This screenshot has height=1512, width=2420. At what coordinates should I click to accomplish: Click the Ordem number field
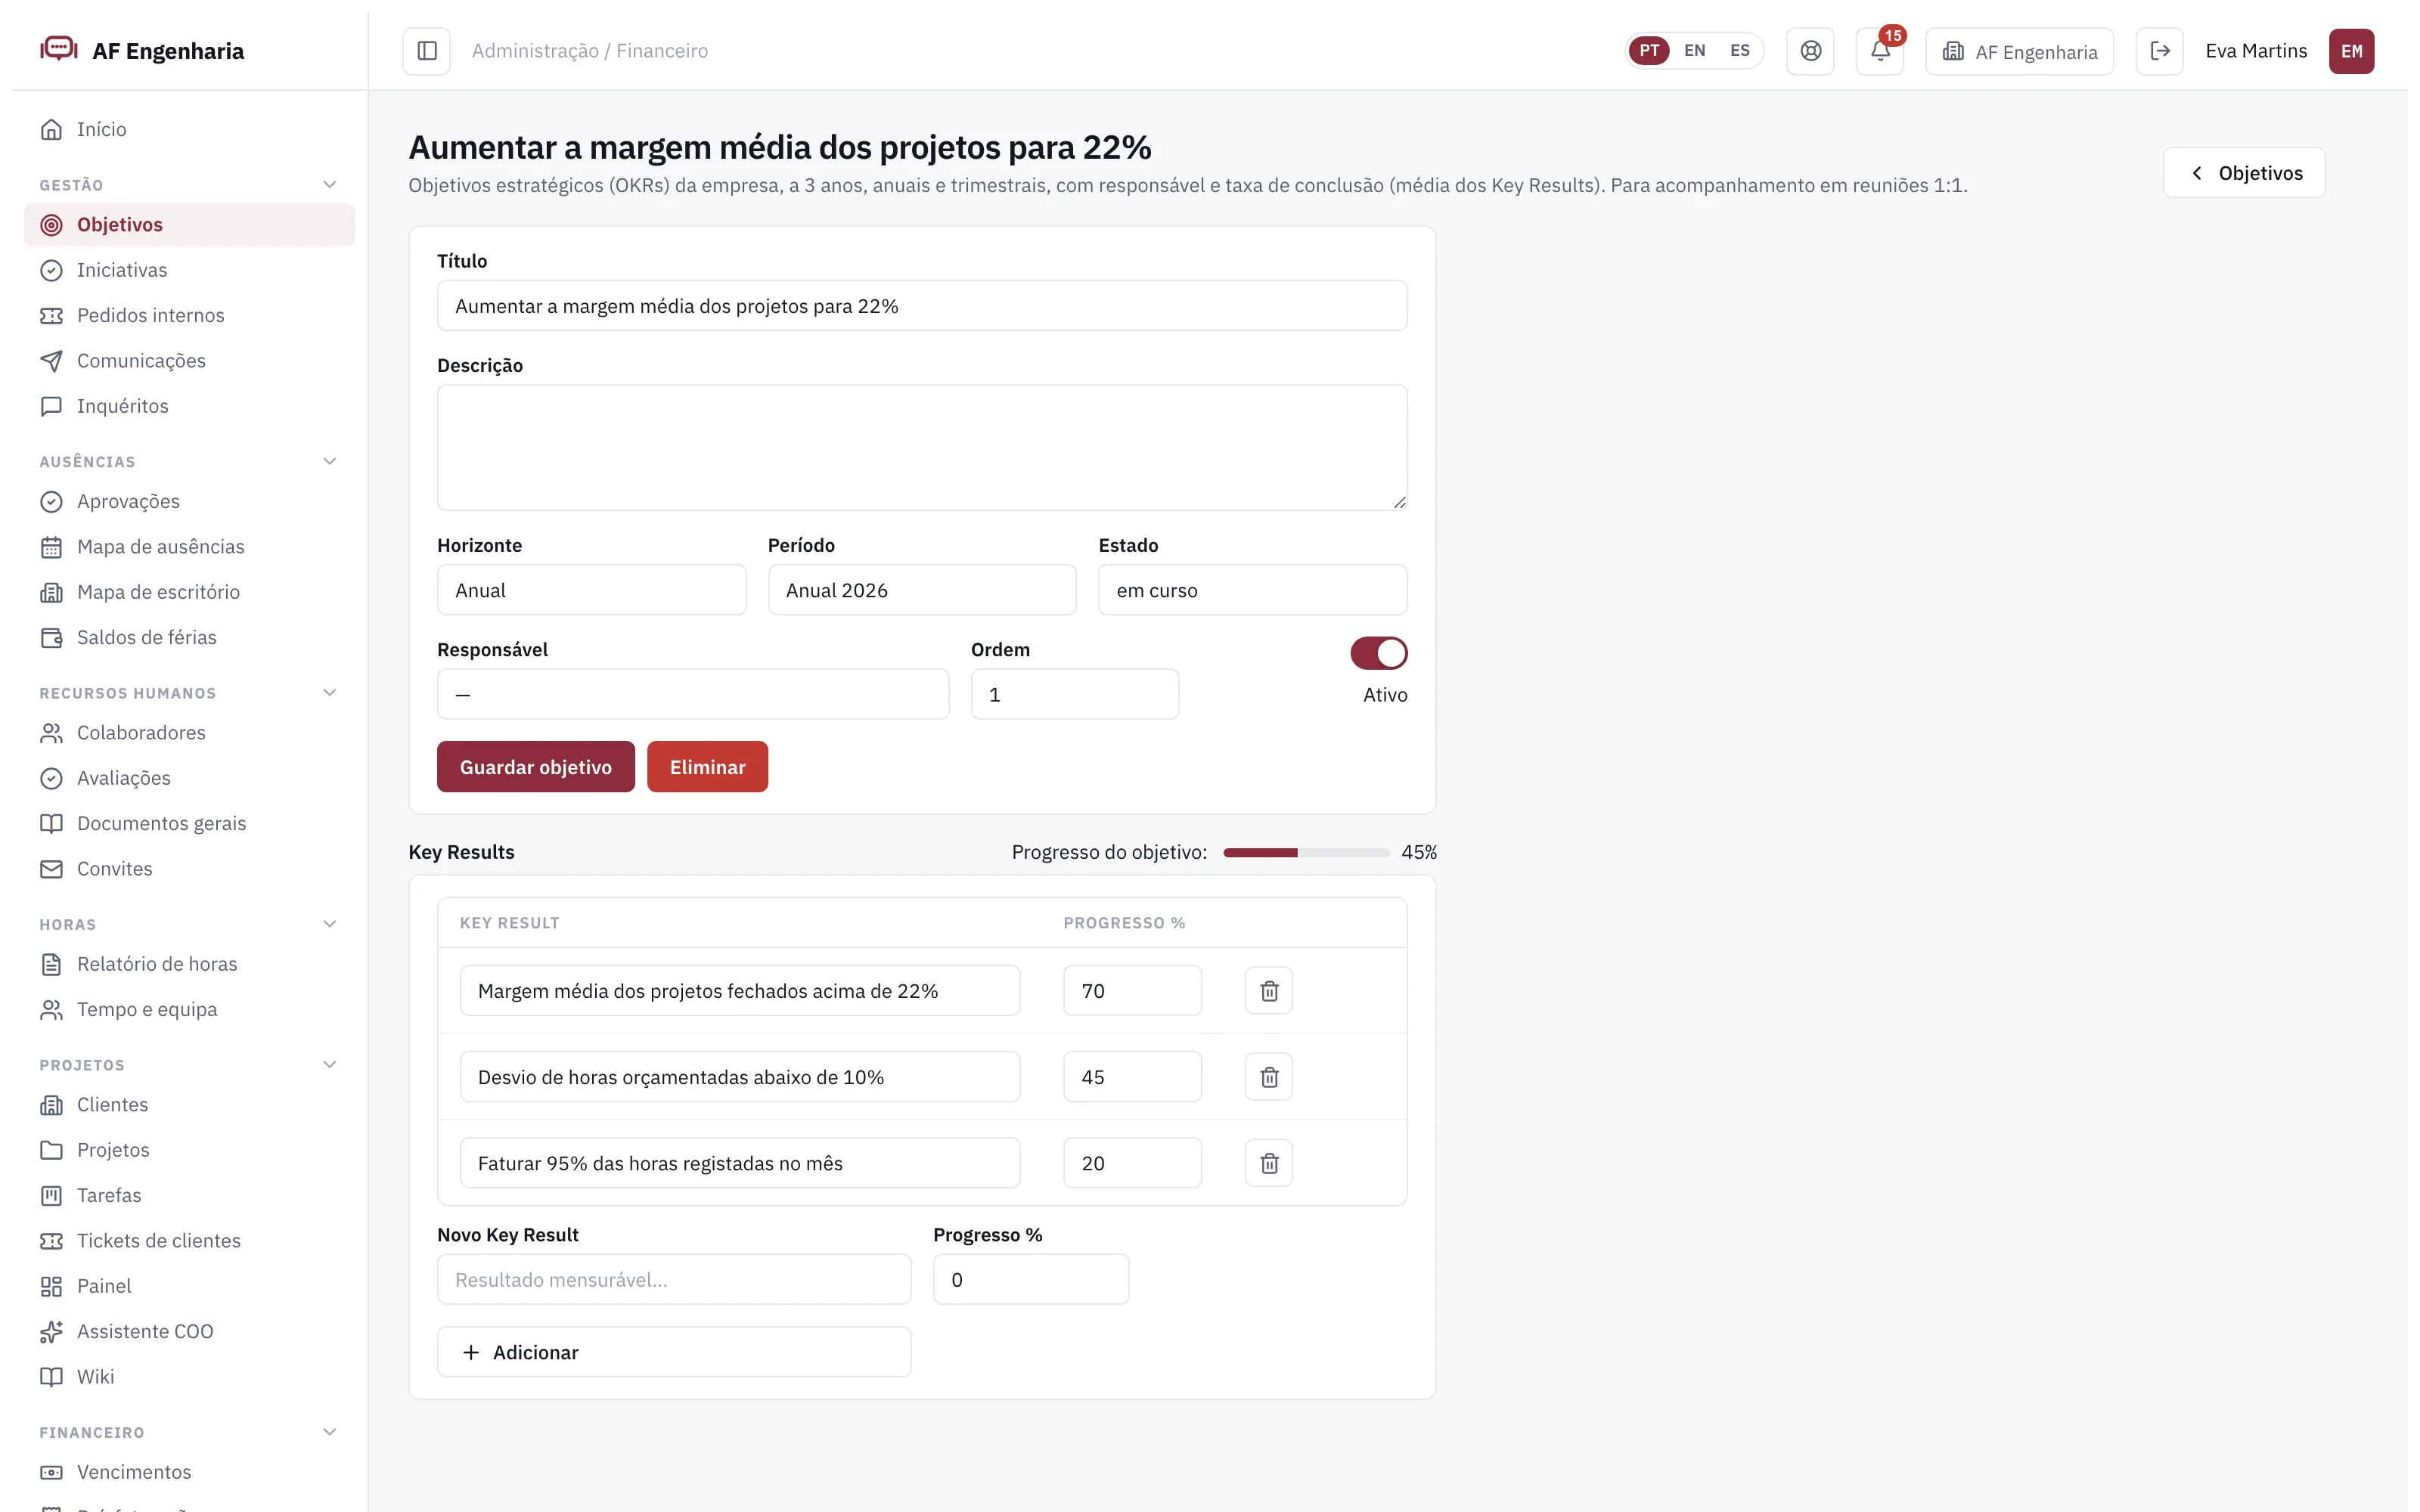(1075, 694)
